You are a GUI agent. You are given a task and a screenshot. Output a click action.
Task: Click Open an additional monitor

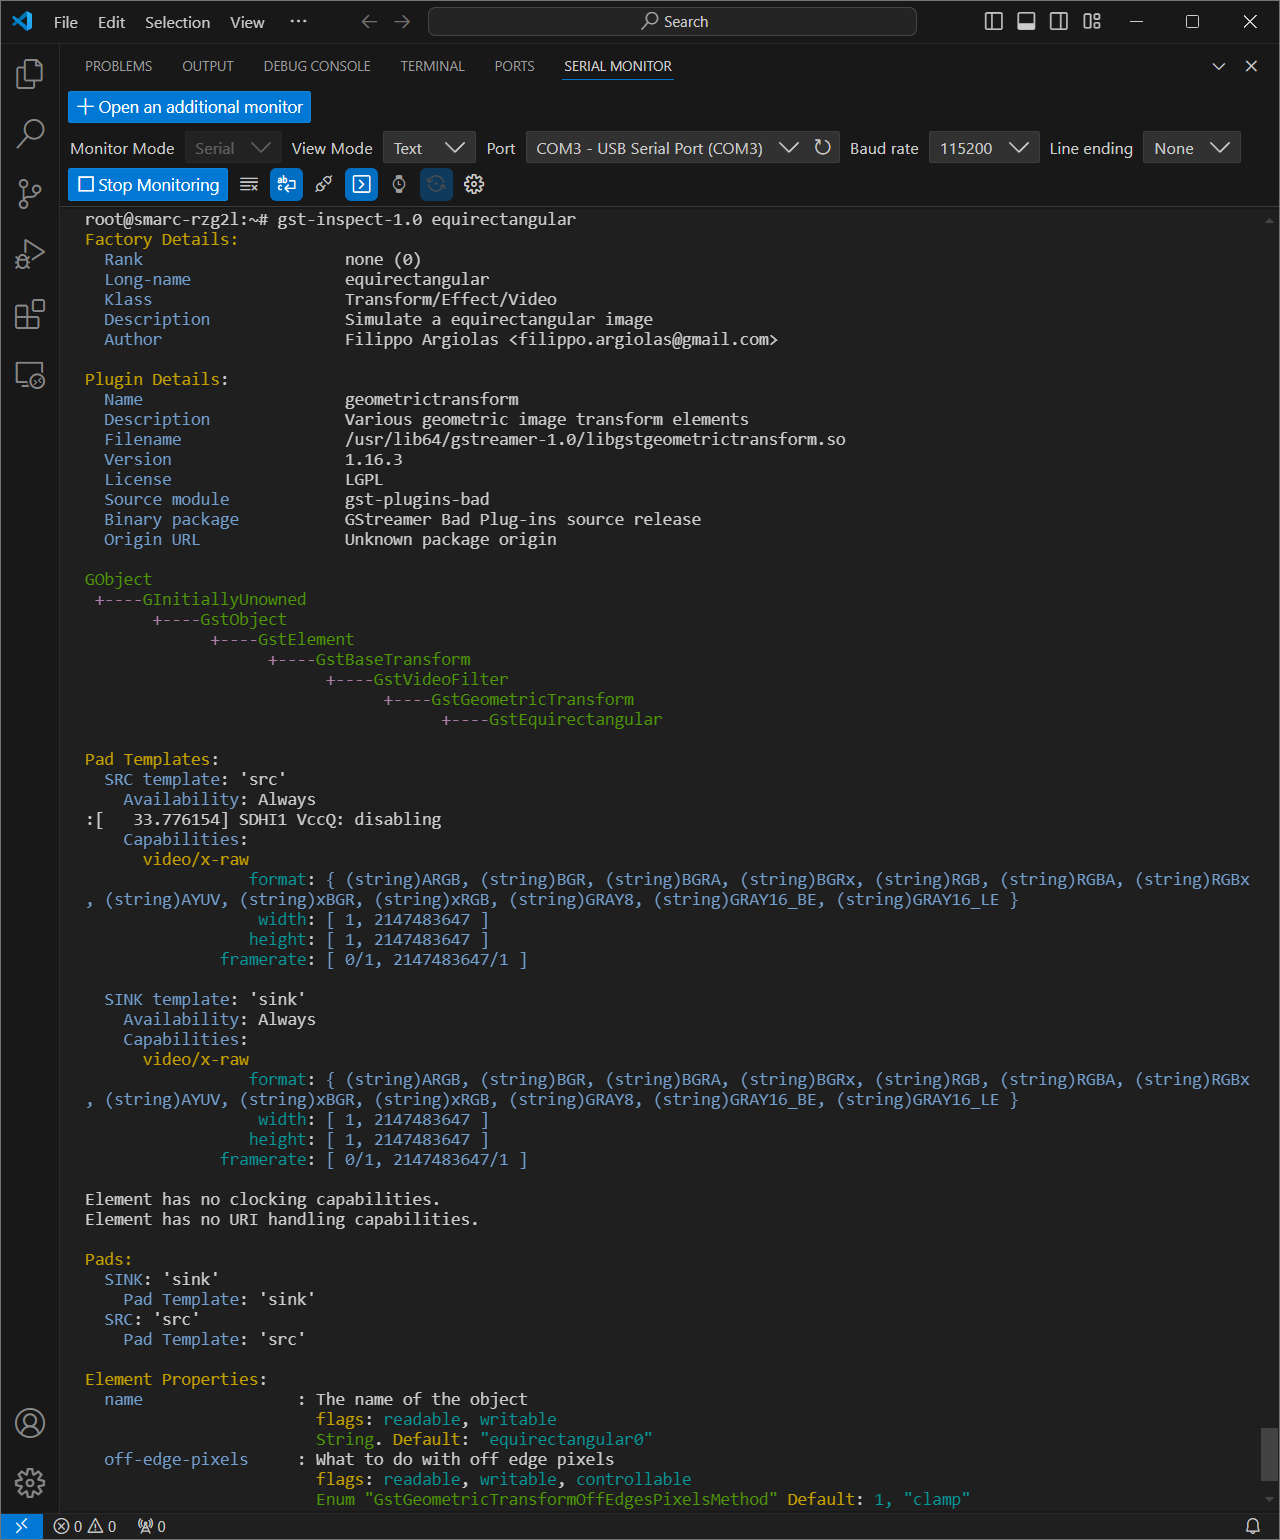point(190,107)
